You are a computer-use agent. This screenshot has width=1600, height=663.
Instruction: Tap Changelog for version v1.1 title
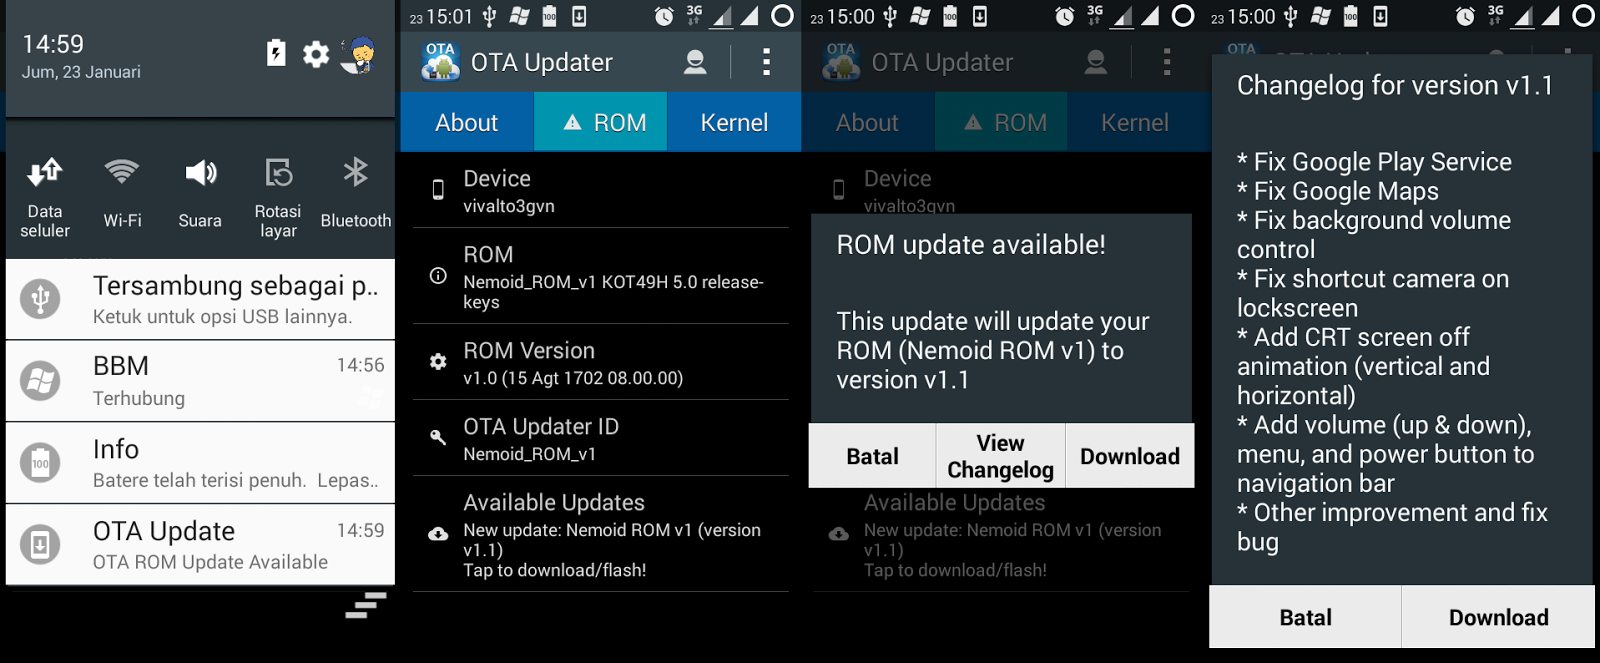(1395, 85)
